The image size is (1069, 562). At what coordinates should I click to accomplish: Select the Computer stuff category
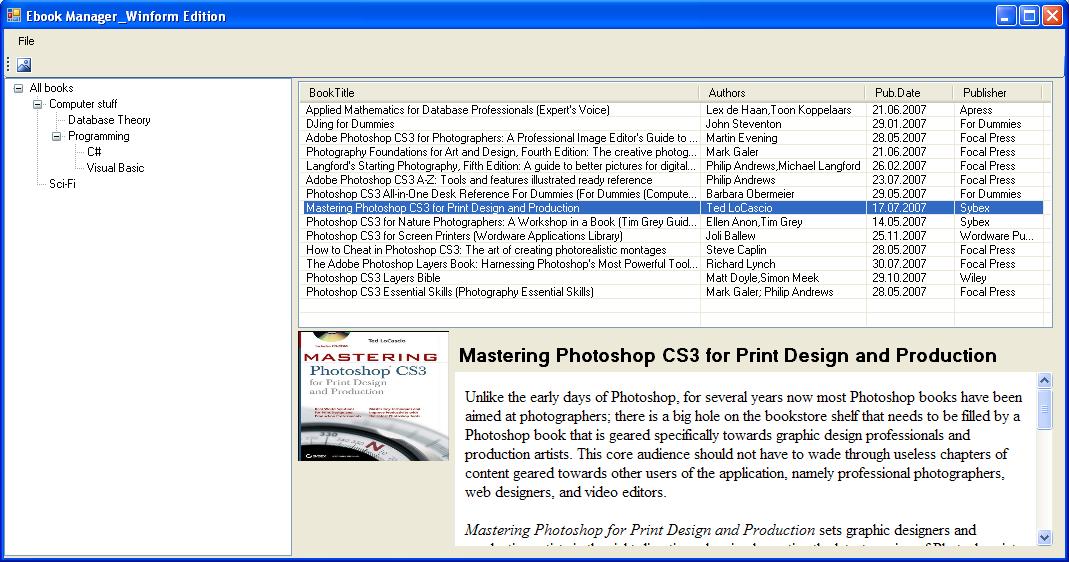(83, 104)
